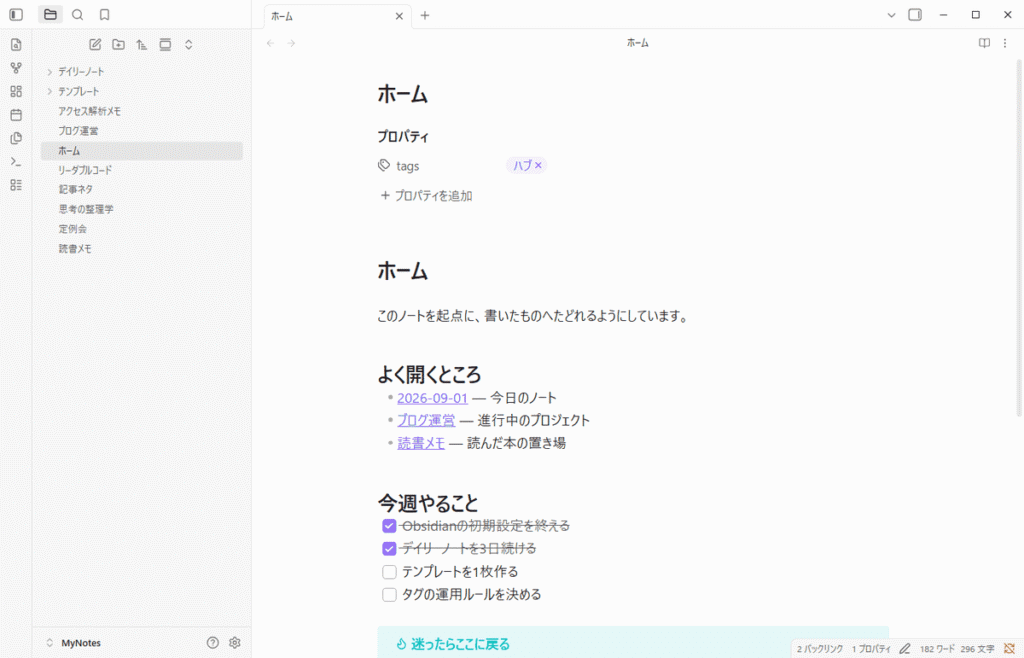This screenshot has width=1024, height=658.
Task: Click the tags property icon
Action: click(x=384, y=166)
